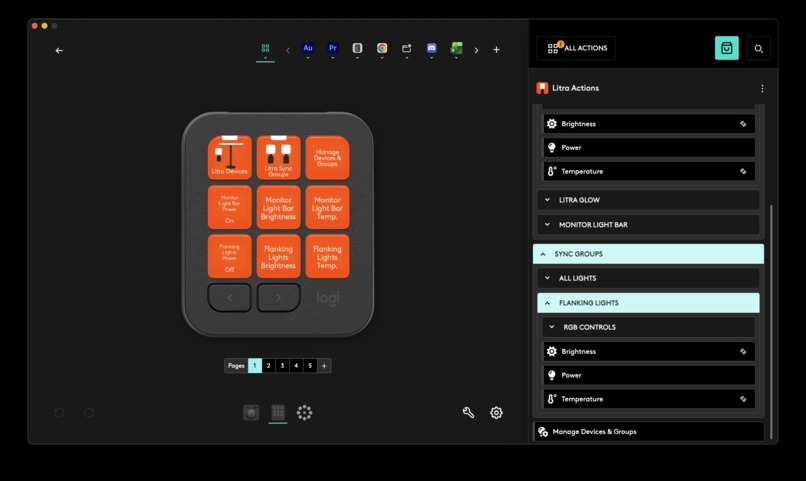Image resolution: width=806 pixels, height=481 pixels.
Task: Go to page 5
Action: (x=310, y=365)
